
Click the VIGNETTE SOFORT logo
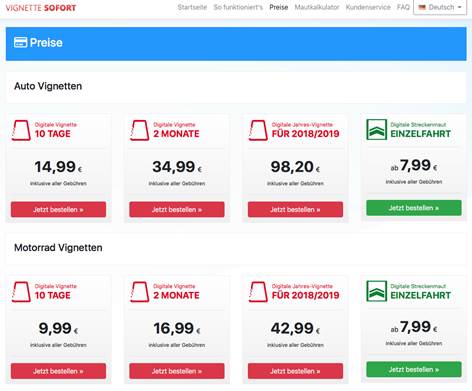tap(41, 8)
